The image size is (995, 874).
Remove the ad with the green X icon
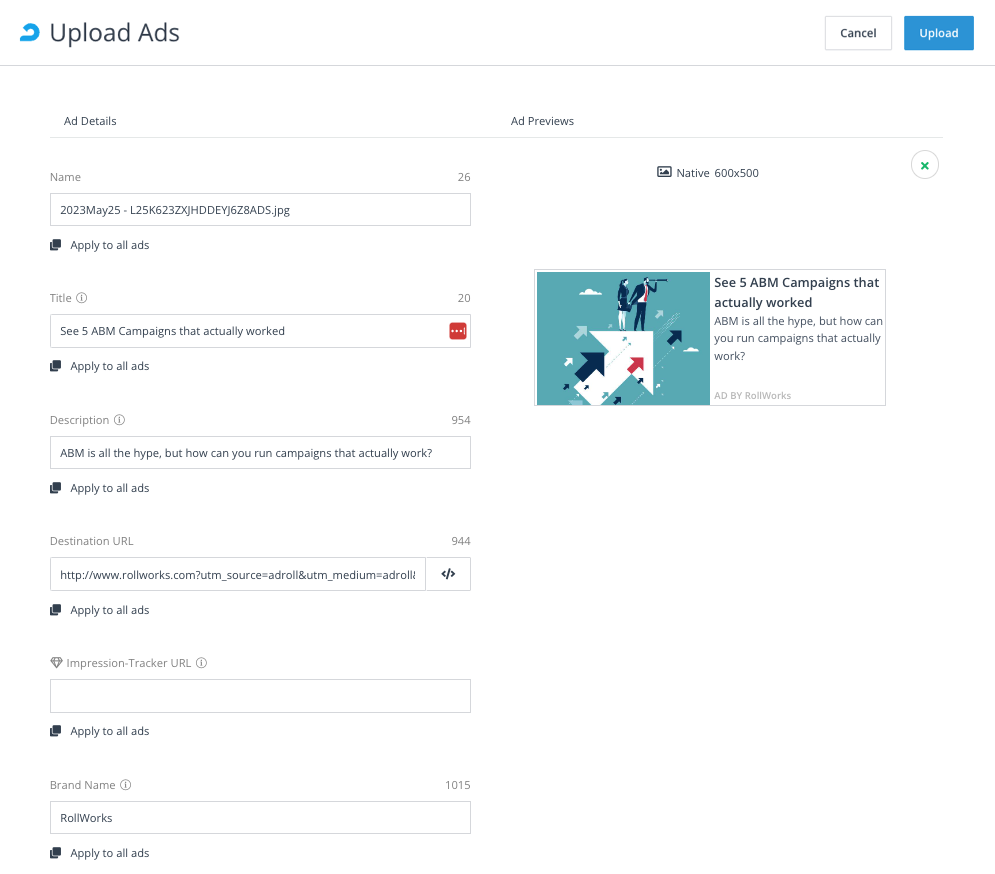coord(924,165)
